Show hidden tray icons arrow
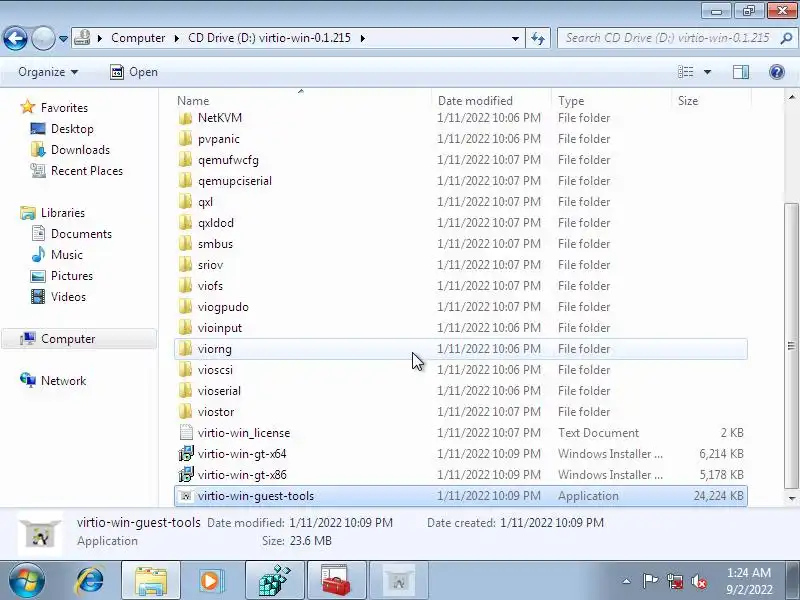The height and width of the screenshot is (600, 800). pyautogui.click(x=627, y=581)
